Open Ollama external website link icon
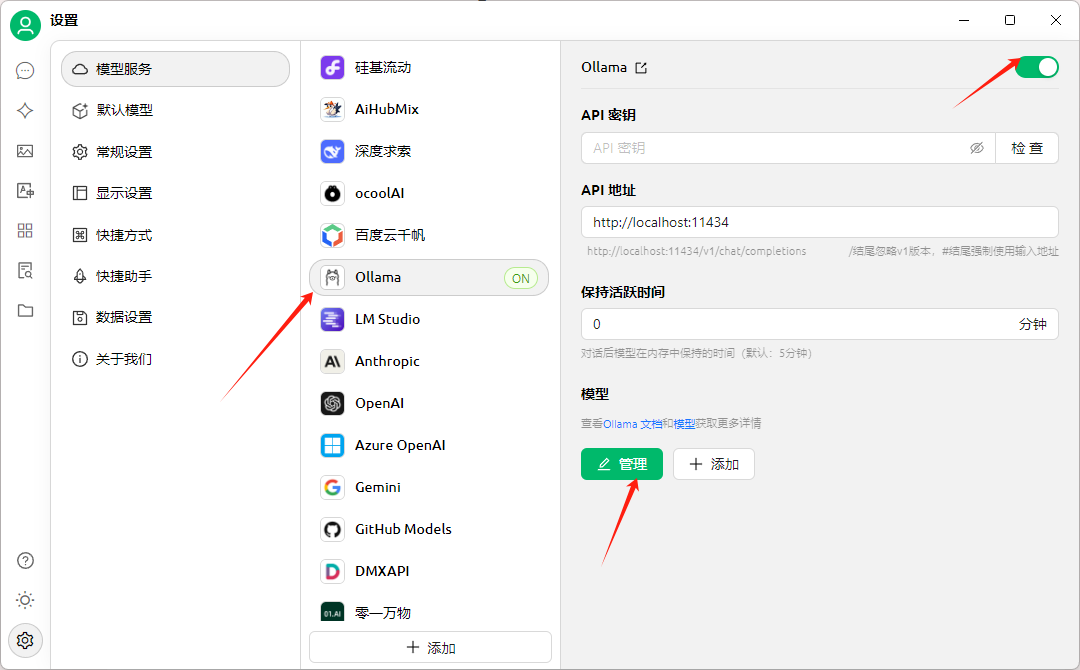This screenshot has height=670, width=1080. point(641,67)
